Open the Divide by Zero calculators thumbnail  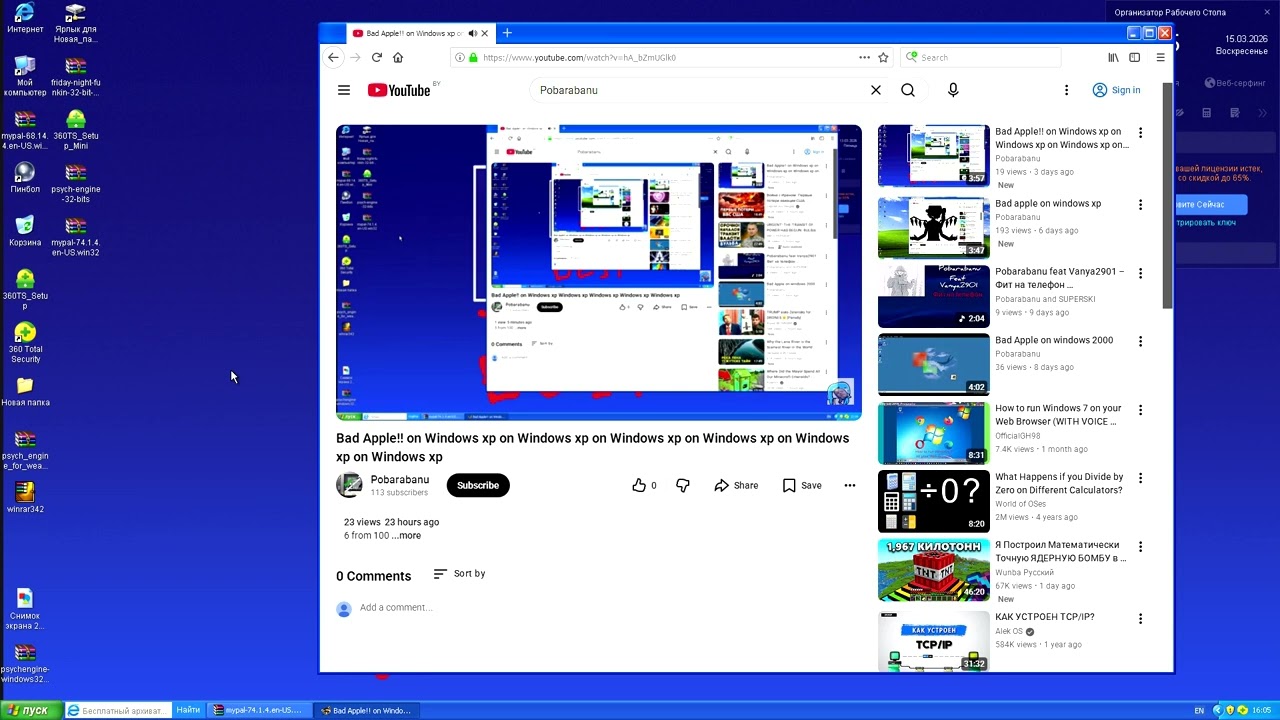click(x=934, y=501)
